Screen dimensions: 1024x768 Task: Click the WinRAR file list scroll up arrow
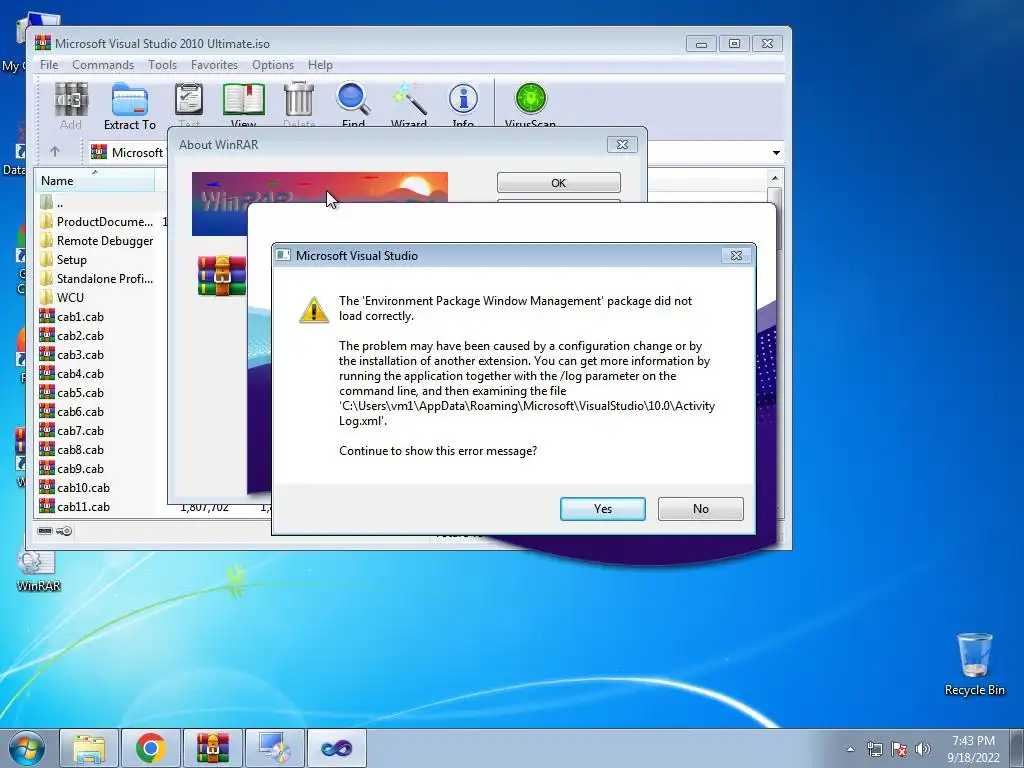pos(775,178)
